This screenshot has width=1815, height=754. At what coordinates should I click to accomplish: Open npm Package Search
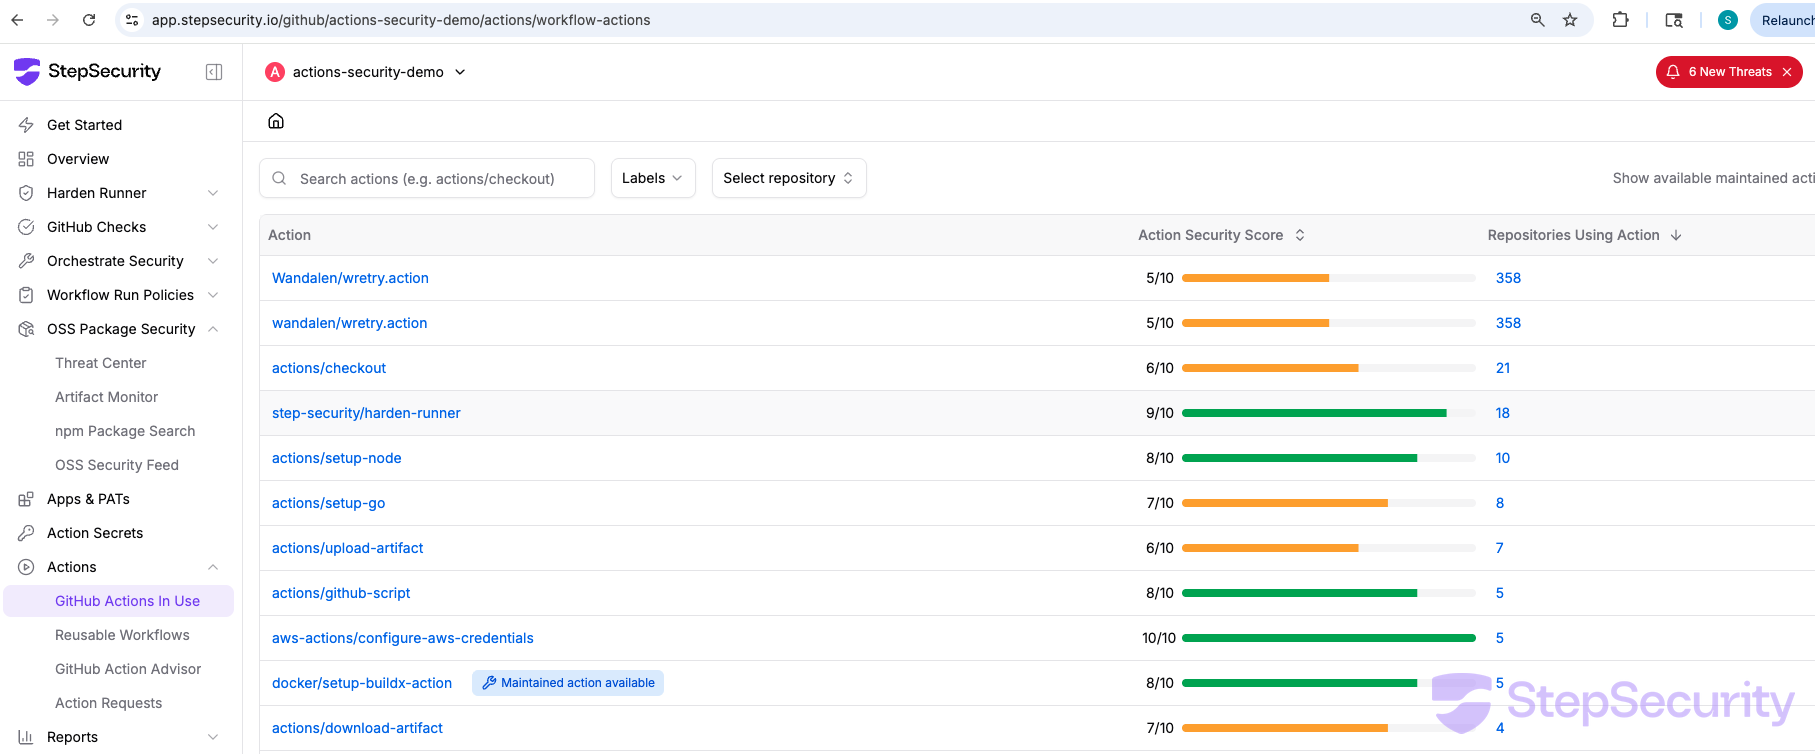[125, 431]
